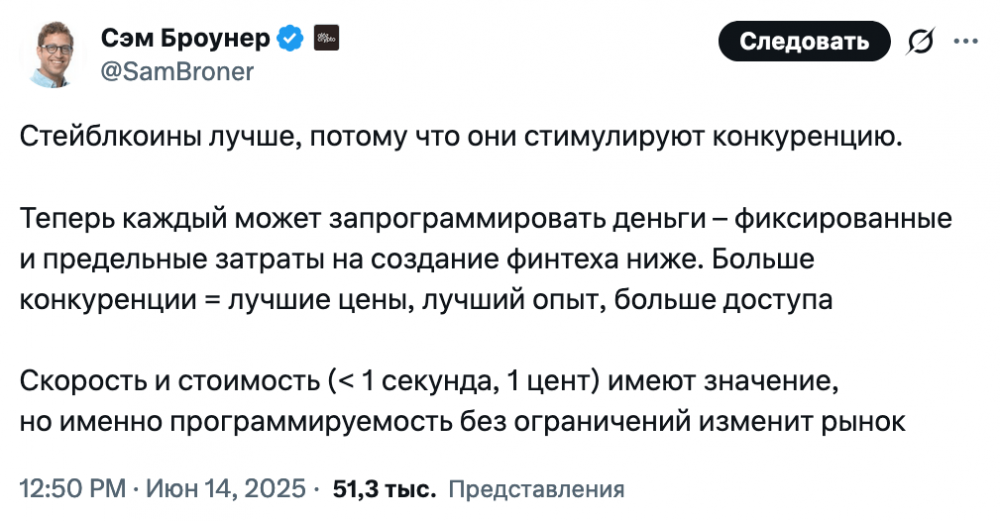The height and width of the screenshot is (521, 1000).
Task: Open the three-dot more options menu
Action: pyautogui.click(x=966, y=42)
